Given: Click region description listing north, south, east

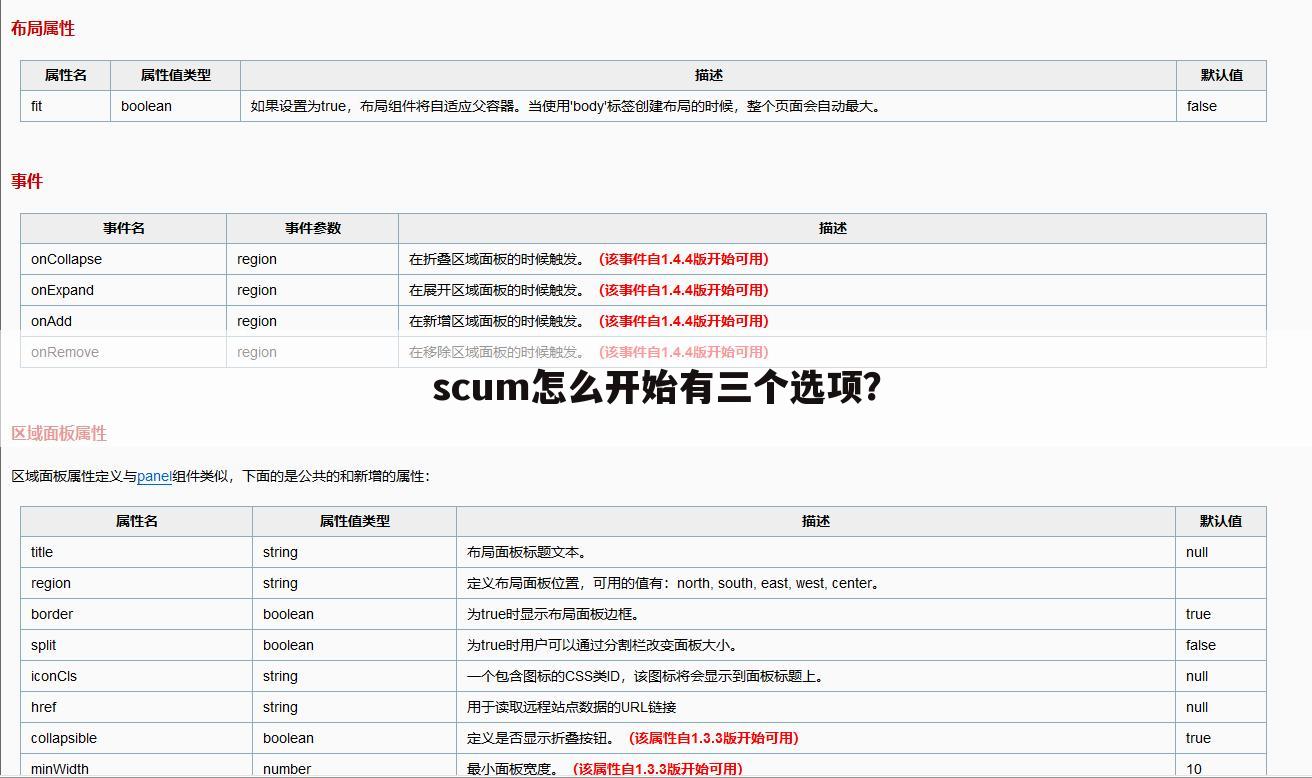Looking at the screenshot, I should tap(675, 583).
